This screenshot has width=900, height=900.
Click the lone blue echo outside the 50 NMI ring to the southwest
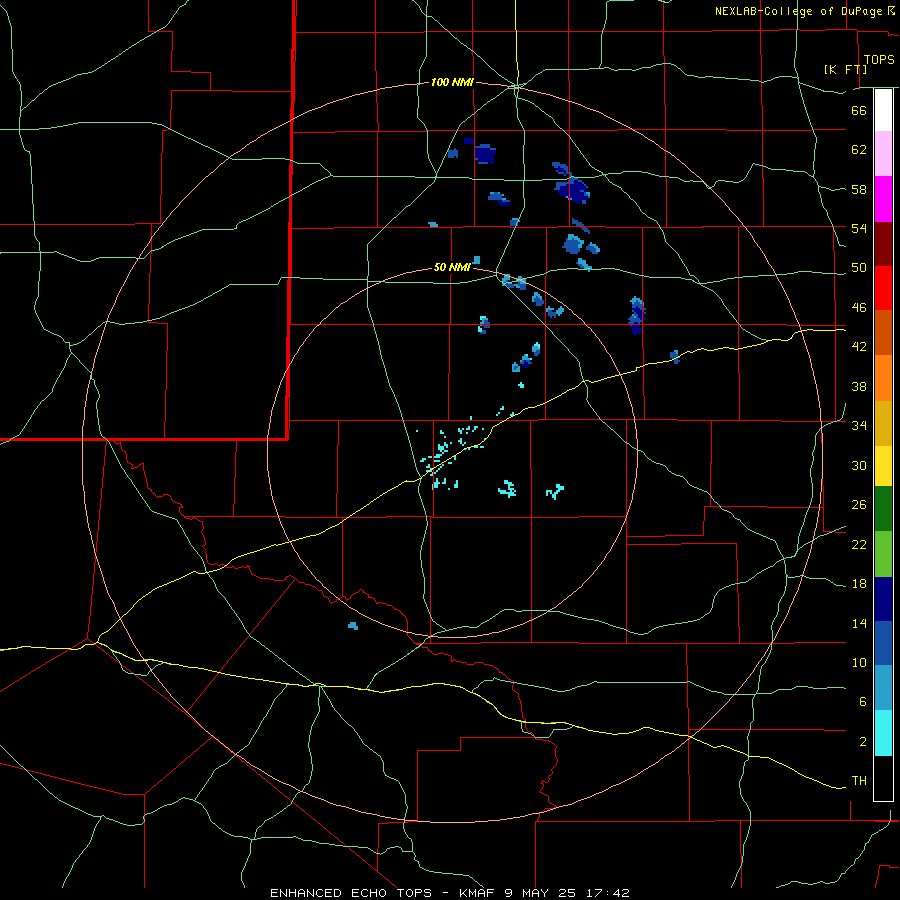tap(353, 626)
